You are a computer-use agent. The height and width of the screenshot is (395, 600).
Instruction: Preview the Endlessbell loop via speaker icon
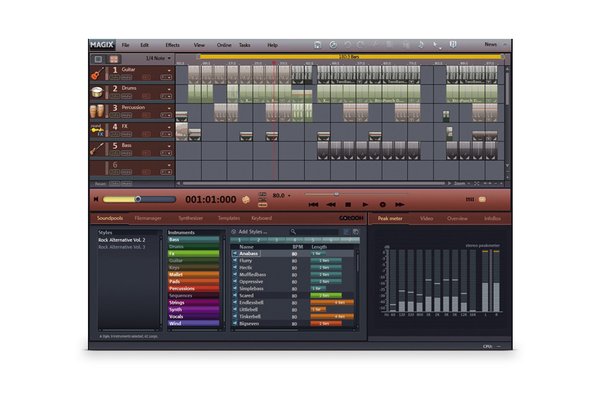point(235,302)
